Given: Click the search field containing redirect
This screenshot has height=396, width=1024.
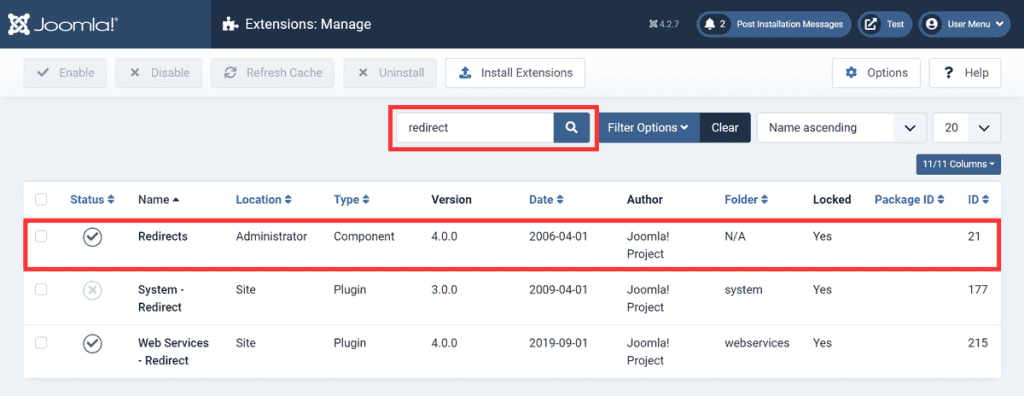Looking at the screenshot, I should pos(475,128).
